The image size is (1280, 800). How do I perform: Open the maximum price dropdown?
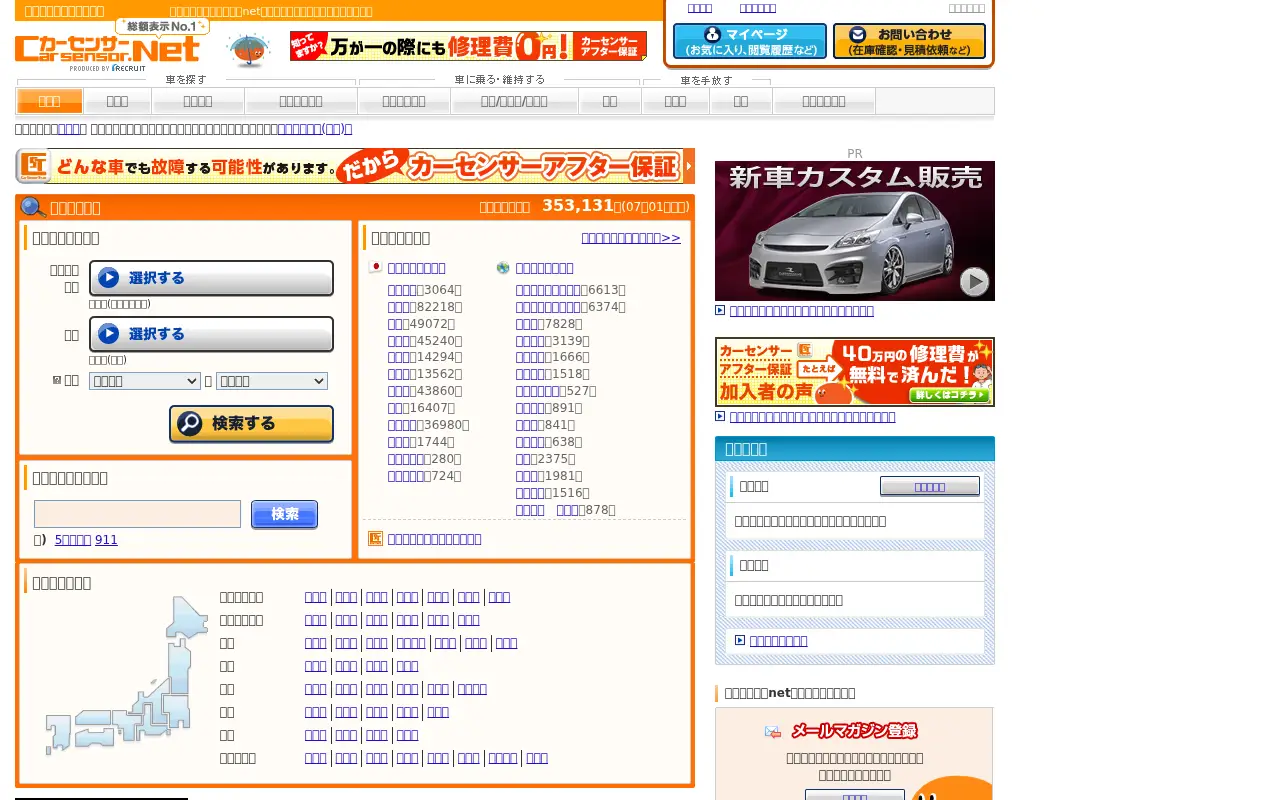pos(272,381)
